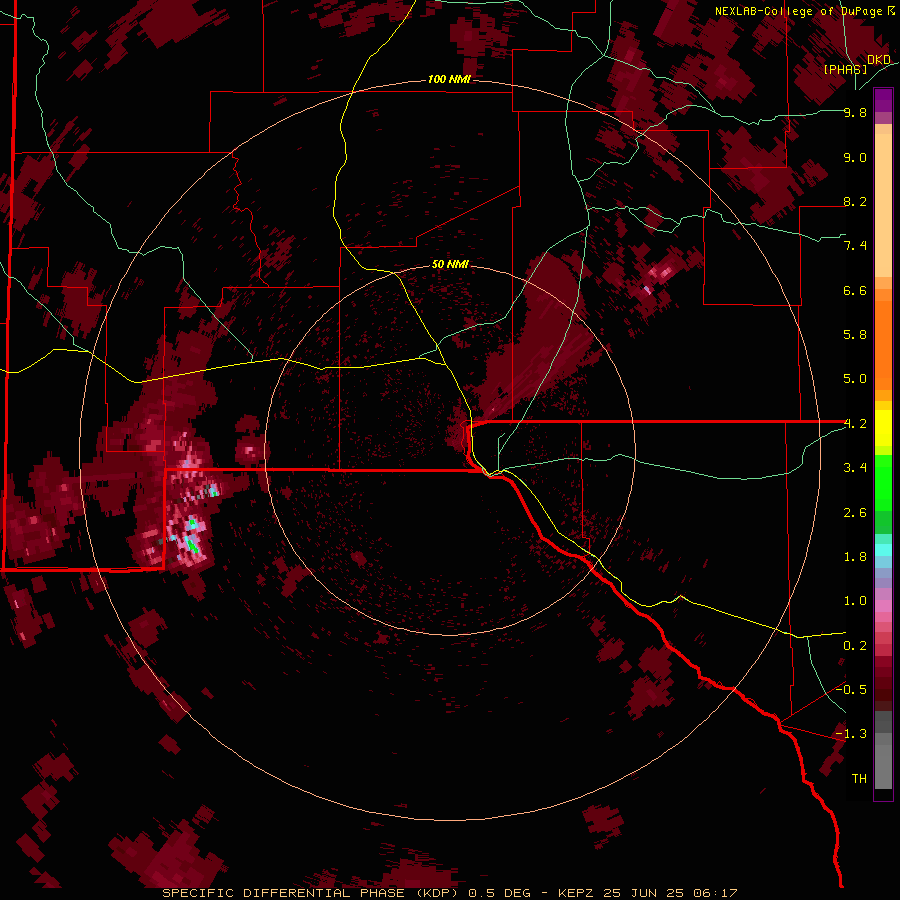Pick the yellow segment of the color bar
Screen dimensions: 900x900
(883, 428)
